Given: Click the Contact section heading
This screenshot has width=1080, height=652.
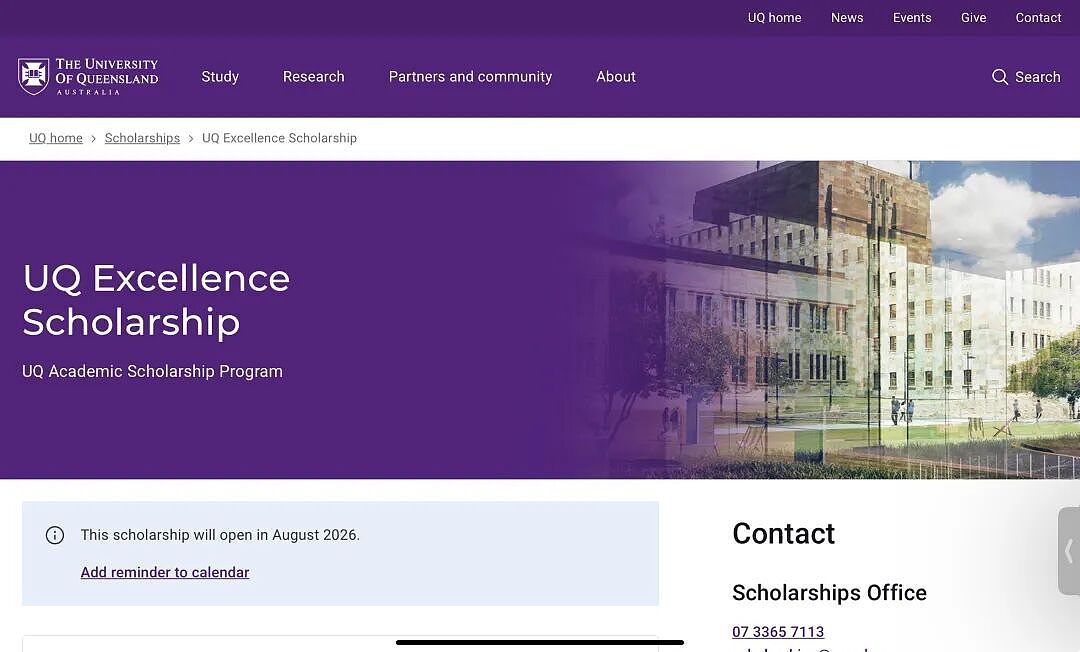Looking at the screenshot, I should tap(783, 534).
